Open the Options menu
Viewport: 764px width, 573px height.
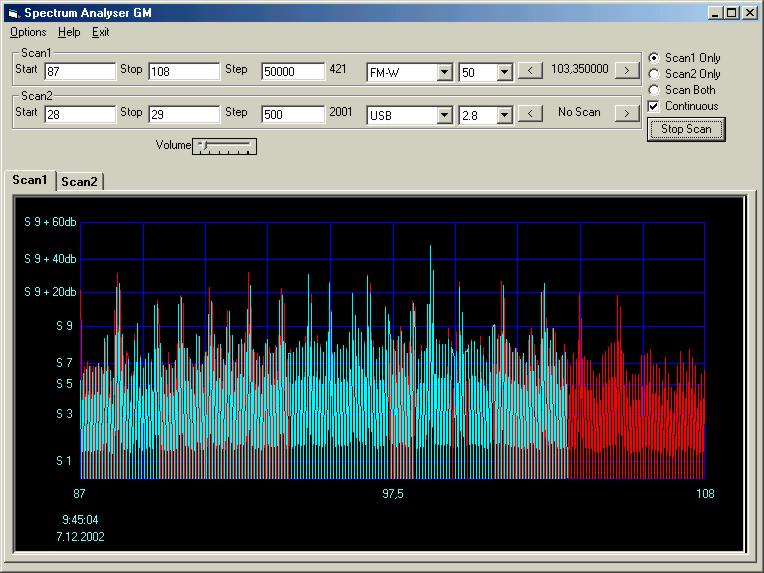point(28,32)
